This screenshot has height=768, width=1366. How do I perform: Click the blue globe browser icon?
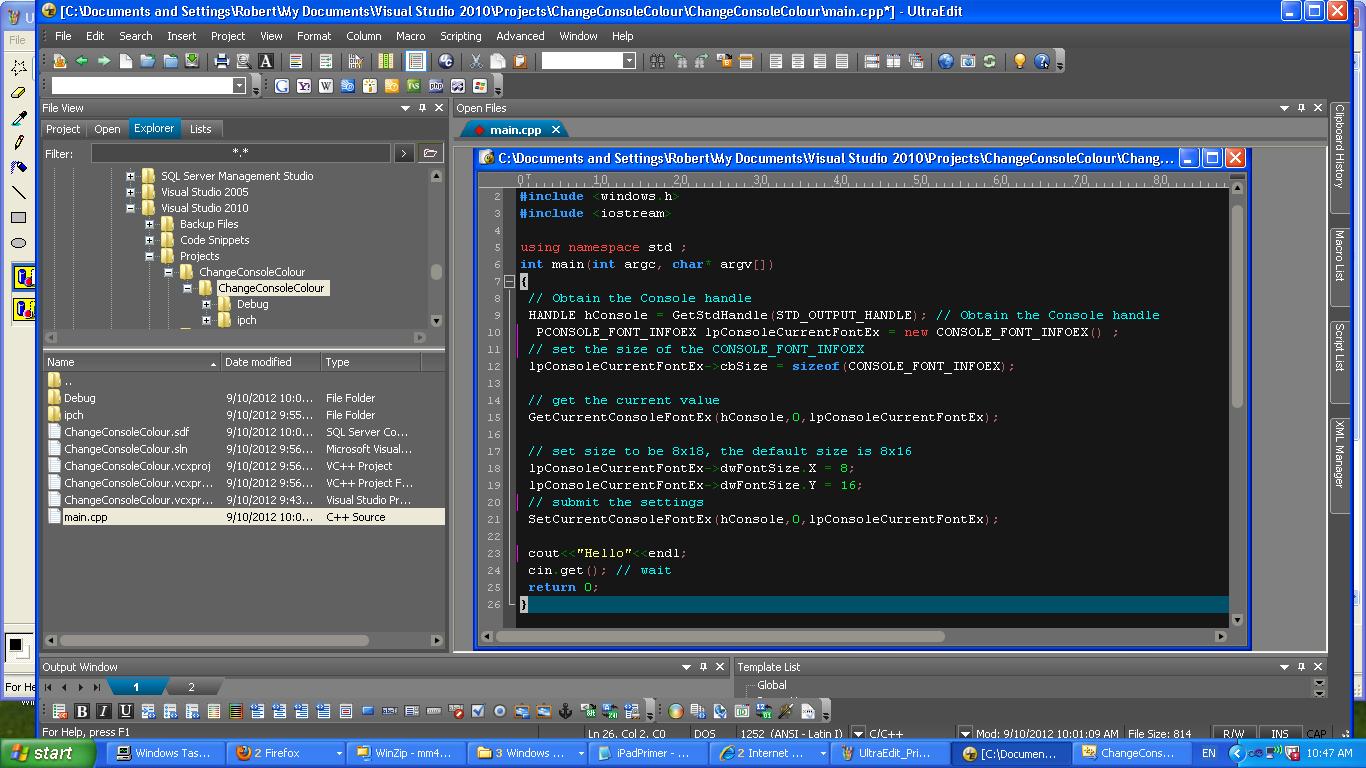point(946,61)
